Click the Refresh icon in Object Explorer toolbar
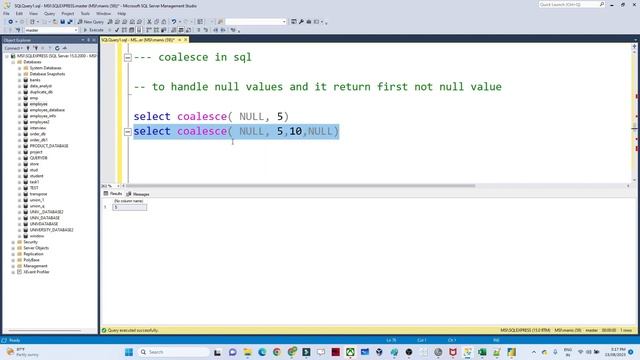Screen dimensions: 640x360 (57, 48)
